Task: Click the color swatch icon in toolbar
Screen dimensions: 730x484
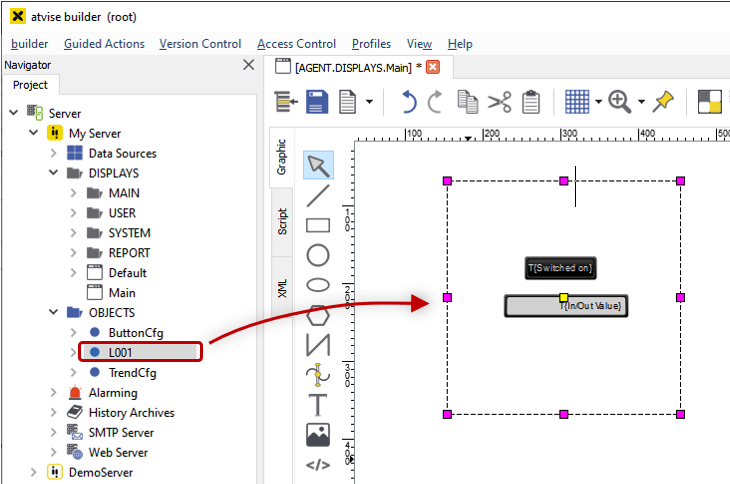Action: tap(709, 102)
